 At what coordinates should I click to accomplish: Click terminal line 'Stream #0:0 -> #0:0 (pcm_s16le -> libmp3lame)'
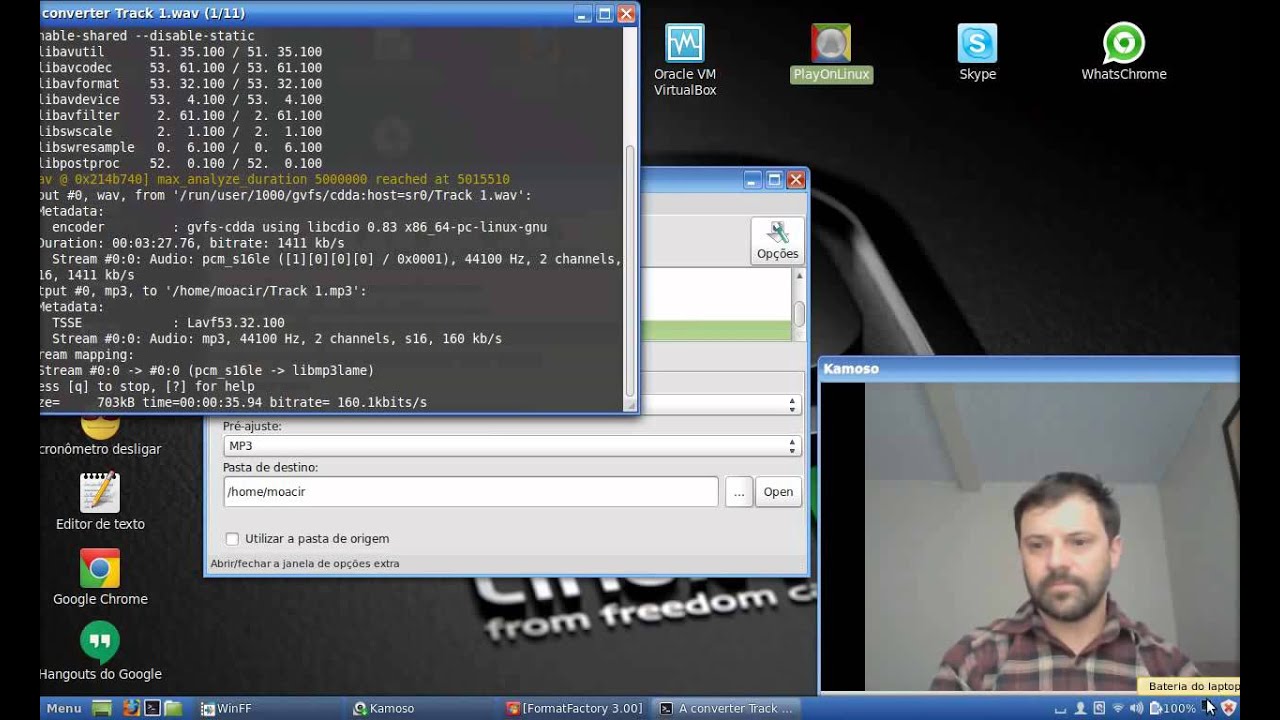point(207,370)
